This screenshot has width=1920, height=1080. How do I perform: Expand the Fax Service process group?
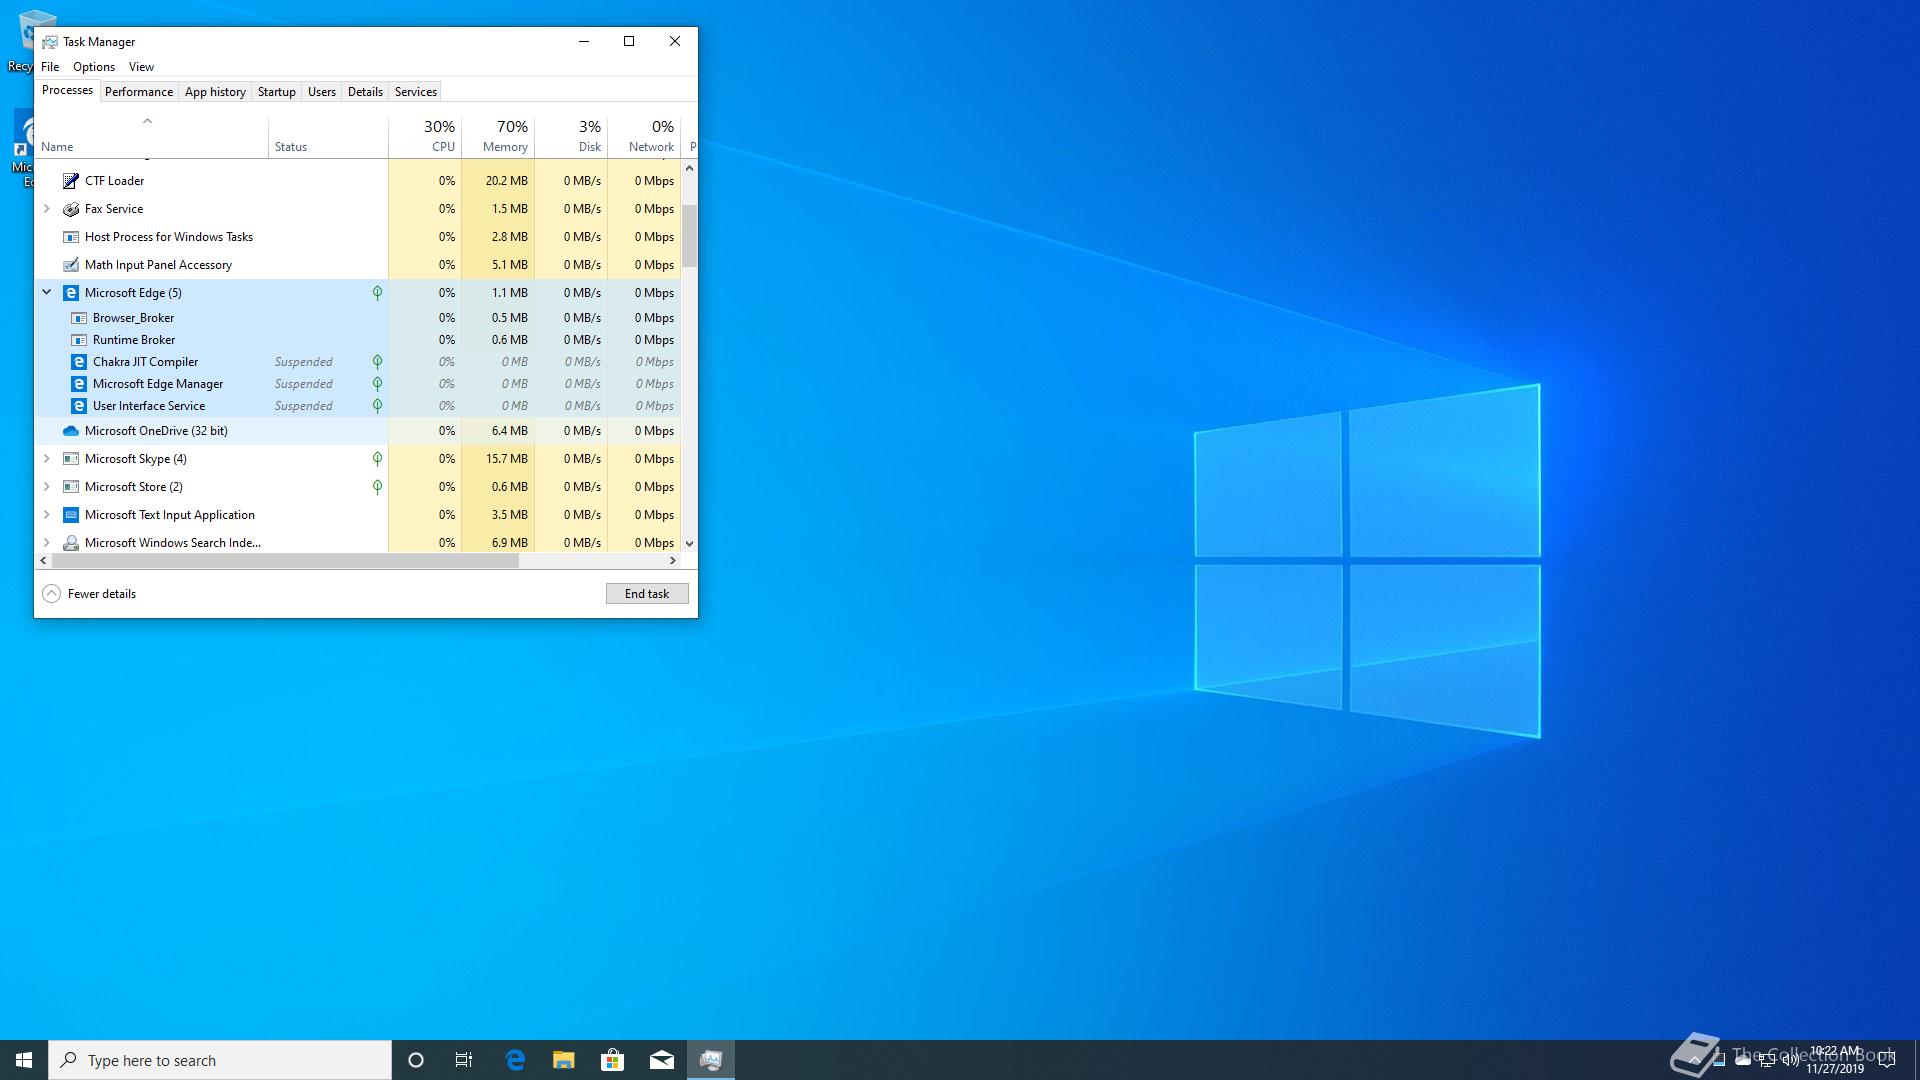click(x=46, y=209)
